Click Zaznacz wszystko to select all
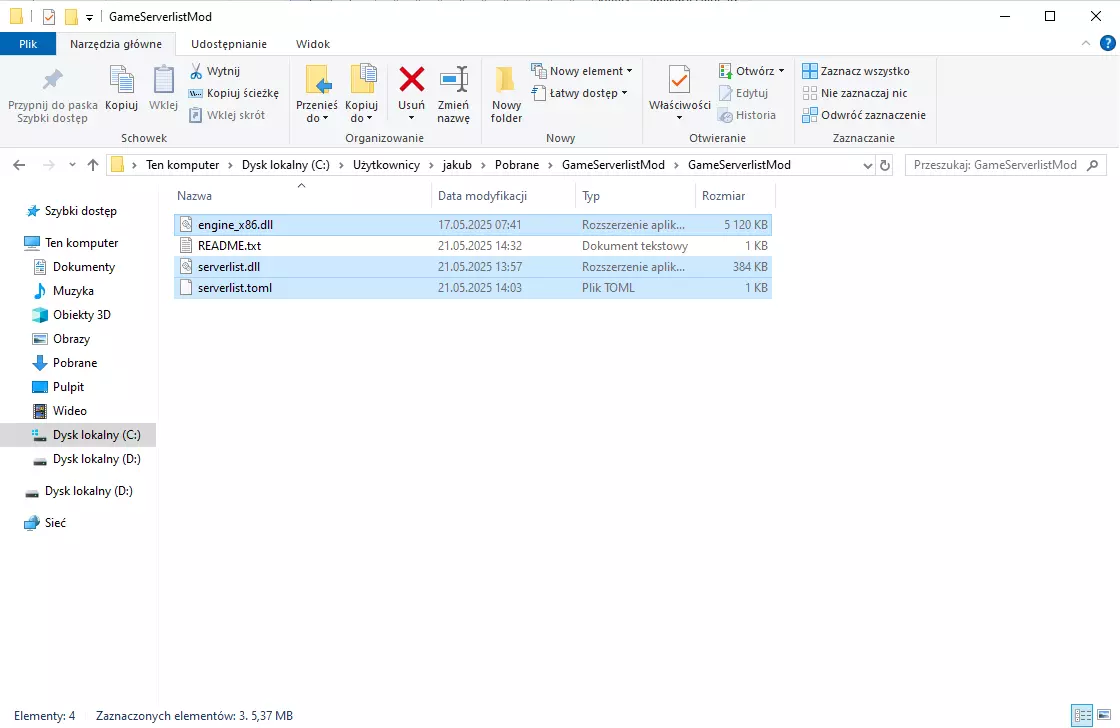 pyautogui.click(x=855, y=71)
